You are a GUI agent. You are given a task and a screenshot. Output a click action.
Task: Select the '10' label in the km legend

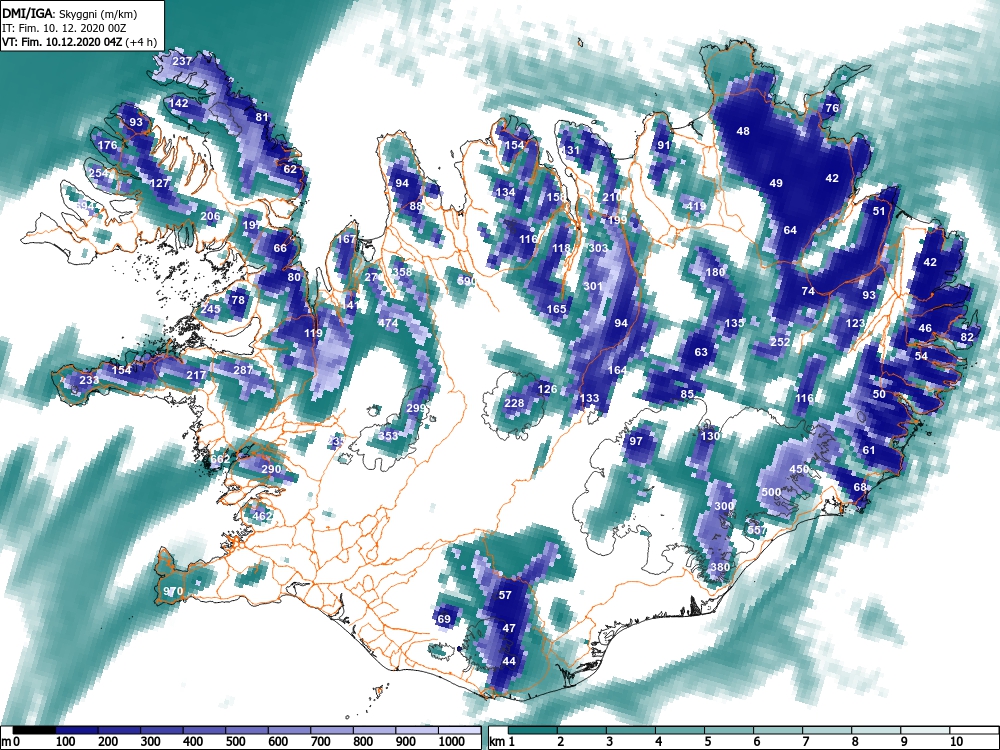956,742
